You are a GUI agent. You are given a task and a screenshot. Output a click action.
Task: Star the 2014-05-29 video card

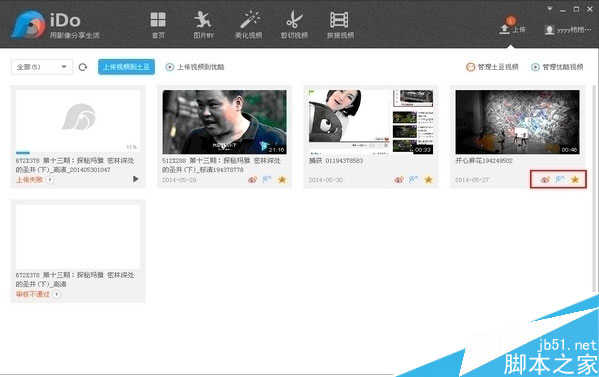pyautogui.click(x=282, y=179)
